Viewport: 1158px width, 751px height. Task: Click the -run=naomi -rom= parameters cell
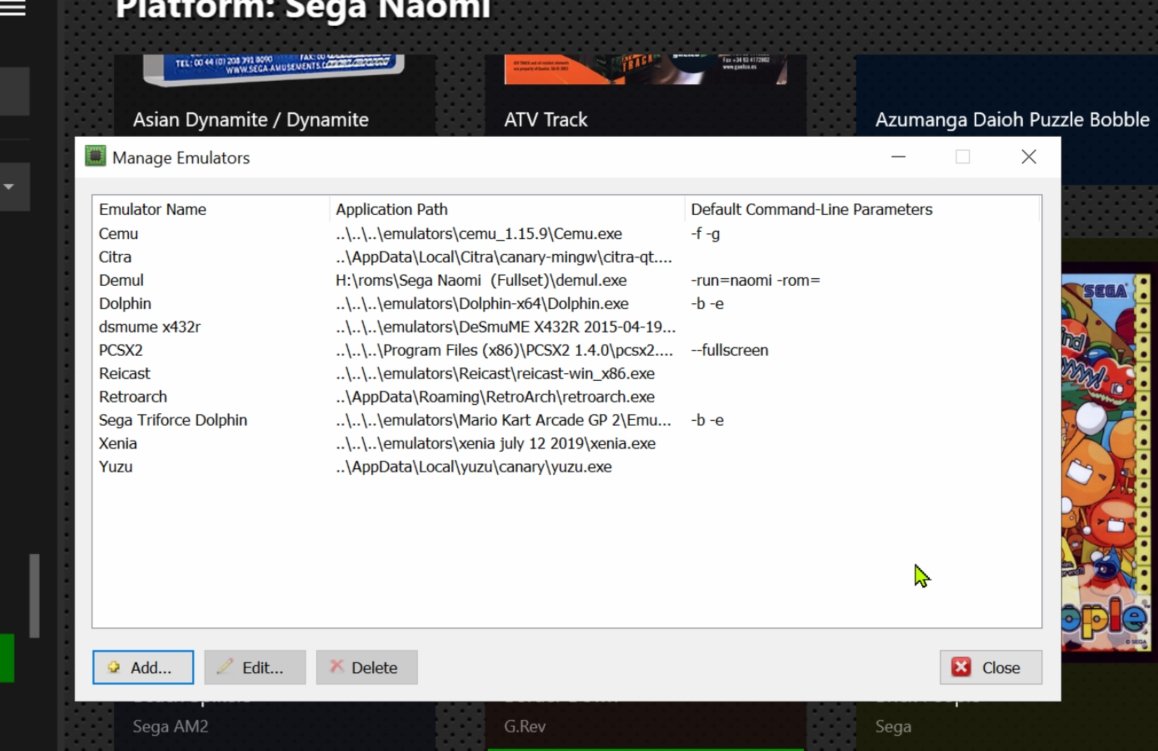756,281
